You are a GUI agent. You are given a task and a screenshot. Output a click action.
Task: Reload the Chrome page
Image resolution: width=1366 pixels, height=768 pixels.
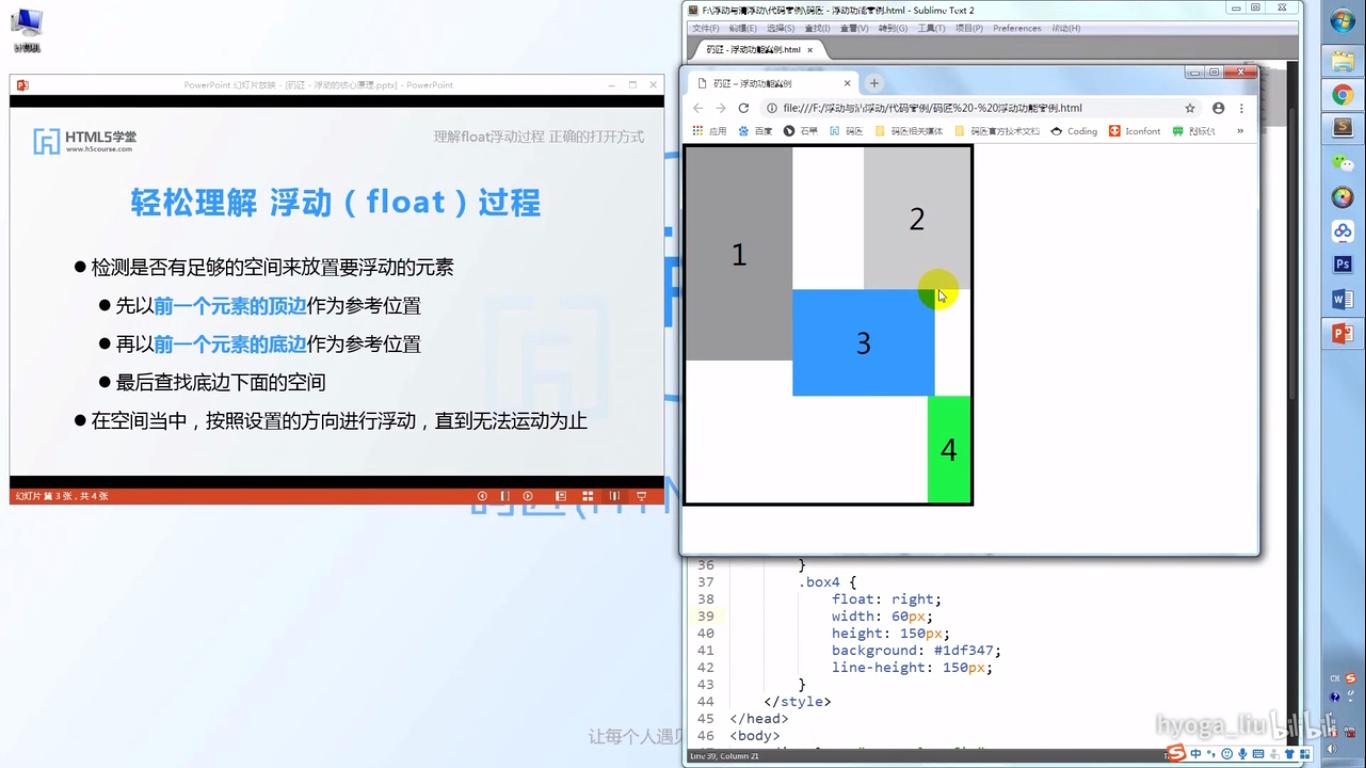tap(743, 108)
